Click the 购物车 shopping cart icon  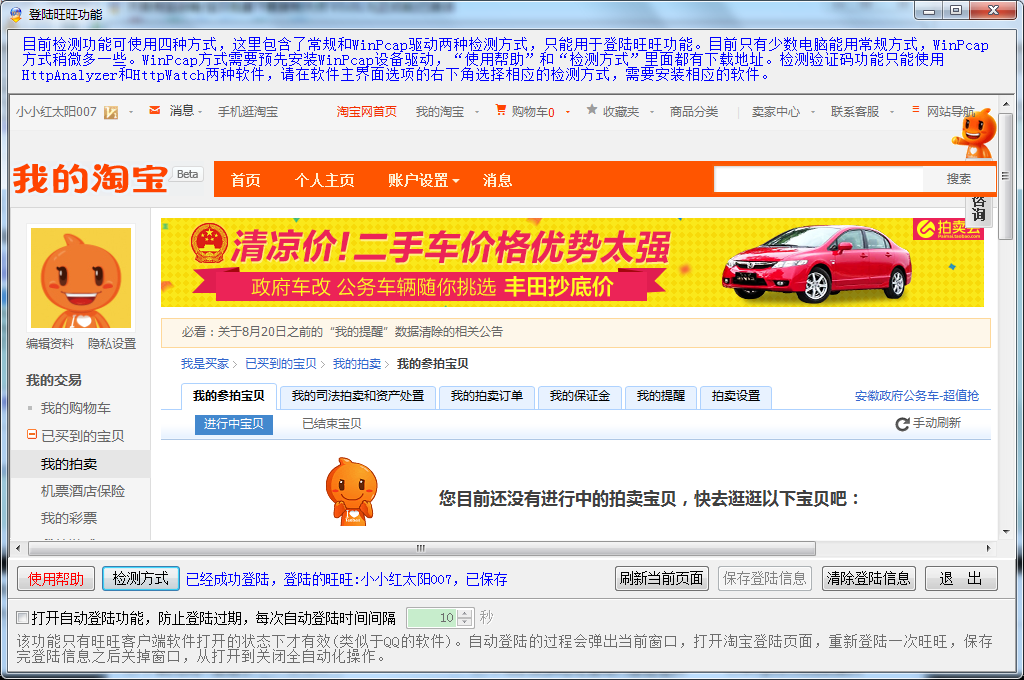pyautogui.click(x=501, y=110)
